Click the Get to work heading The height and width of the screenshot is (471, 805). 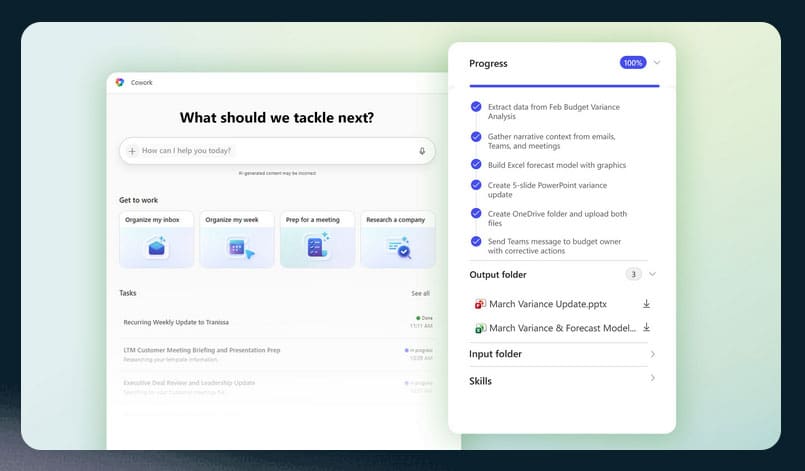click(x=139, y=200)
